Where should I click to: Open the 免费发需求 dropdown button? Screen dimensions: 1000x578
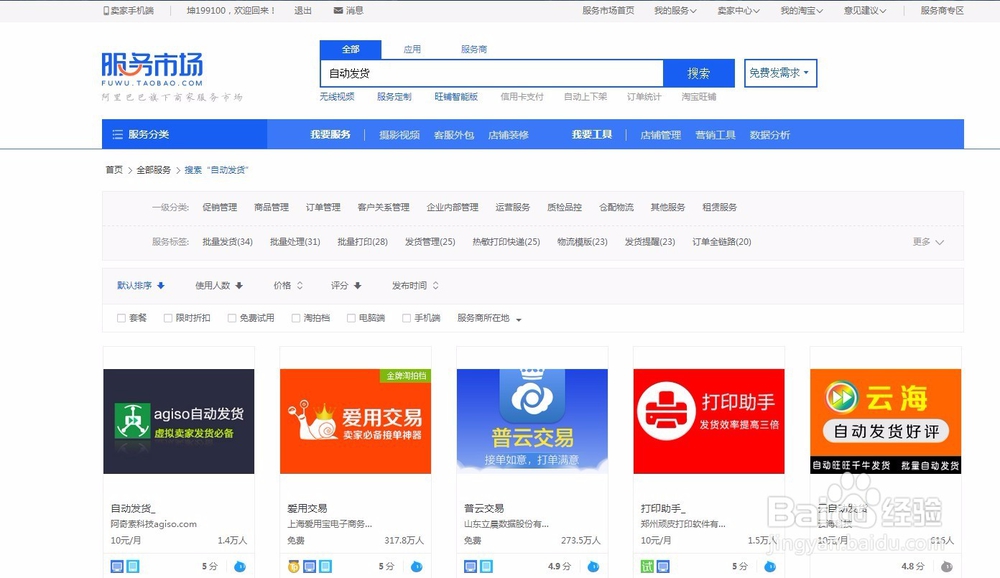click(x=780, y=73)
